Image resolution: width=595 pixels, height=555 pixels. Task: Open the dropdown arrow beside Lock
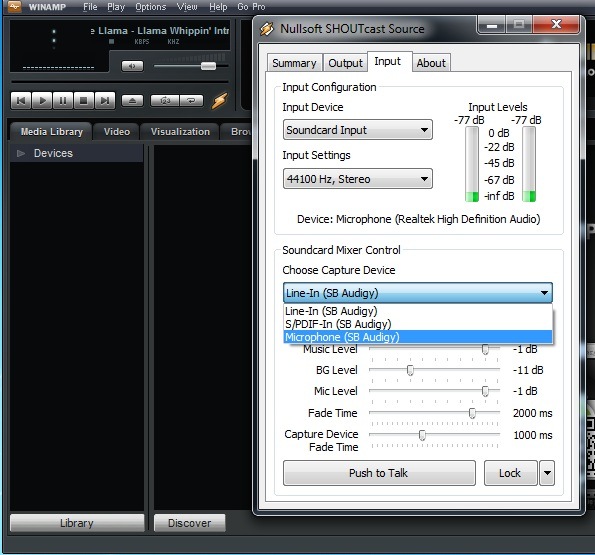pos(547,473)
